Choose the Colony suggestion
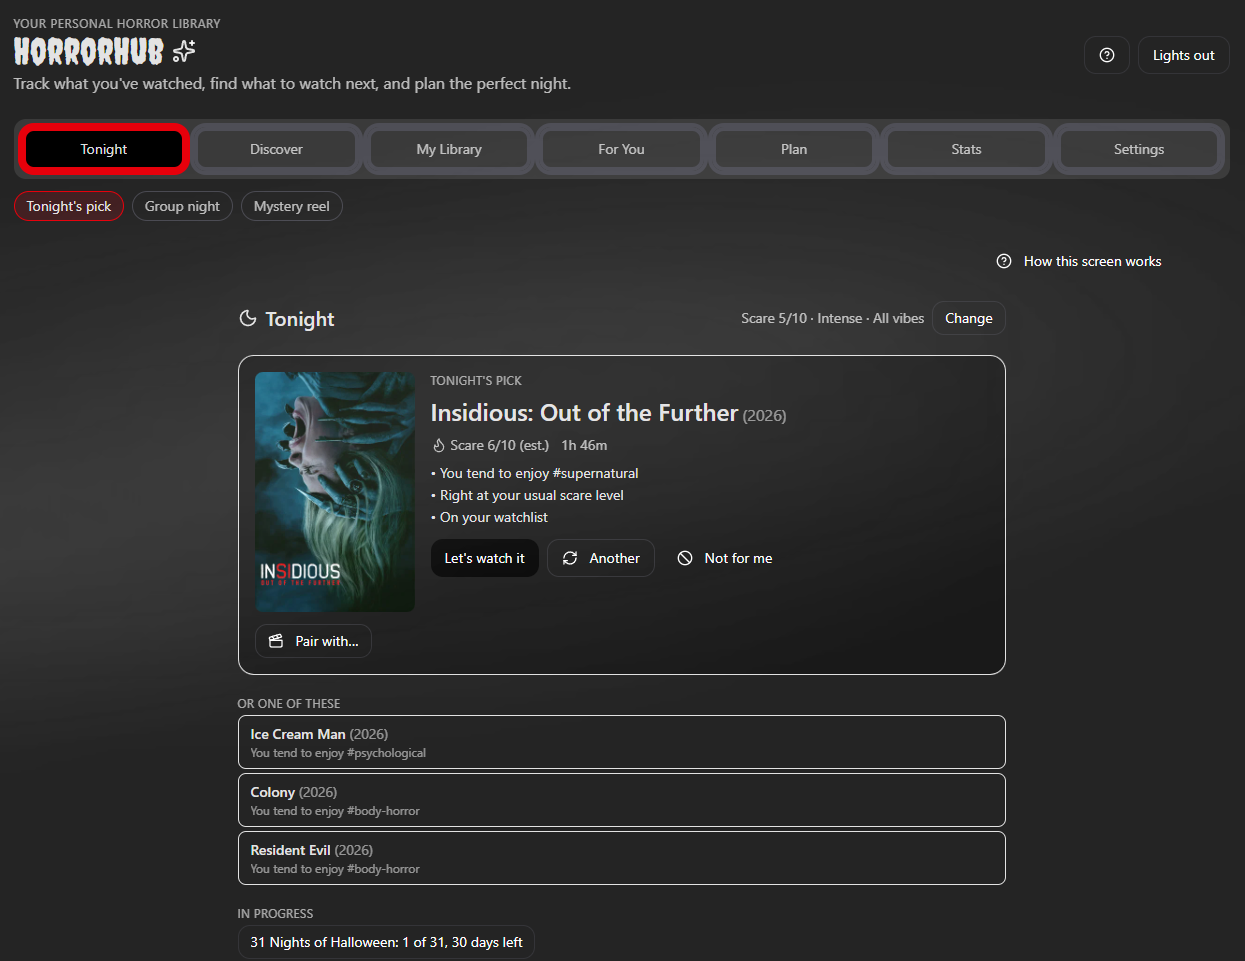 [622, 800]
